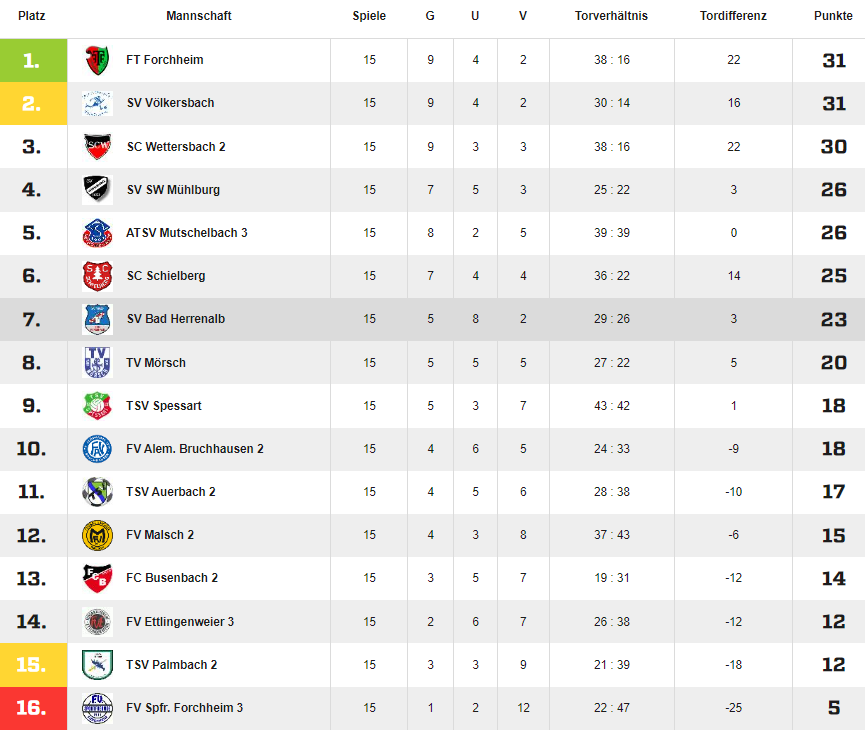
Task: Click the FC Busenbach 2 club crest
Action: tap(97, 578)
